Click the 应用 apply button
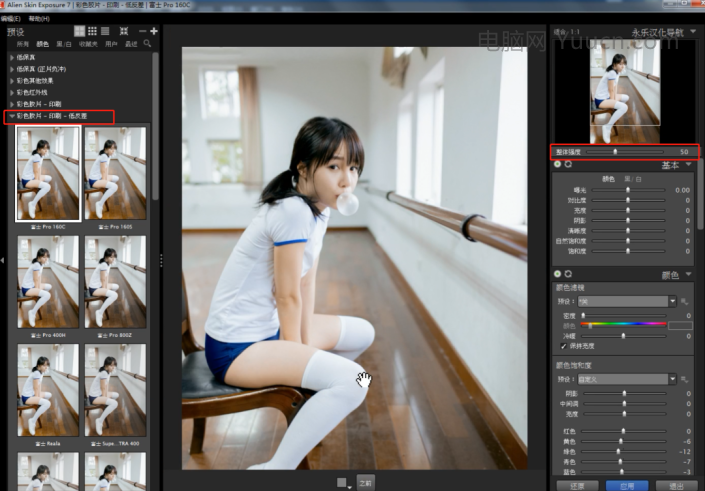 click(x=627, y=484)
